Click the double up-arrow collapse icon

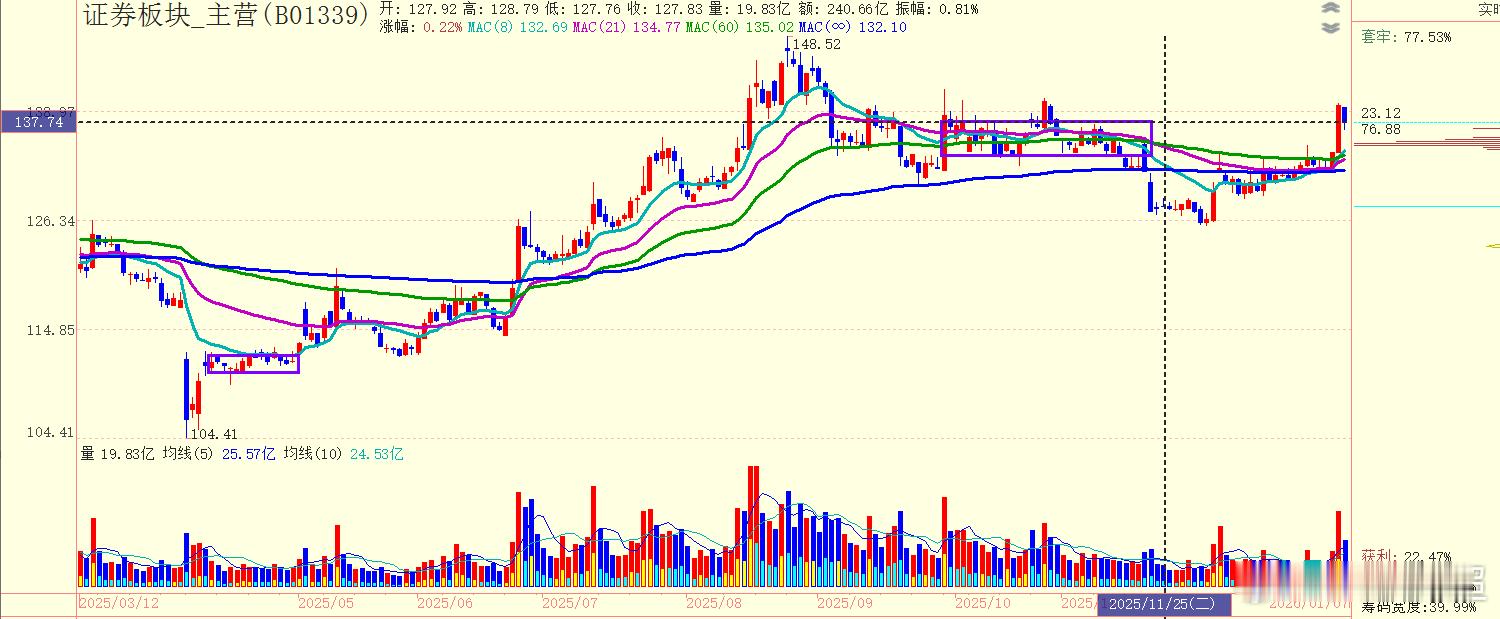point(1330,8)
